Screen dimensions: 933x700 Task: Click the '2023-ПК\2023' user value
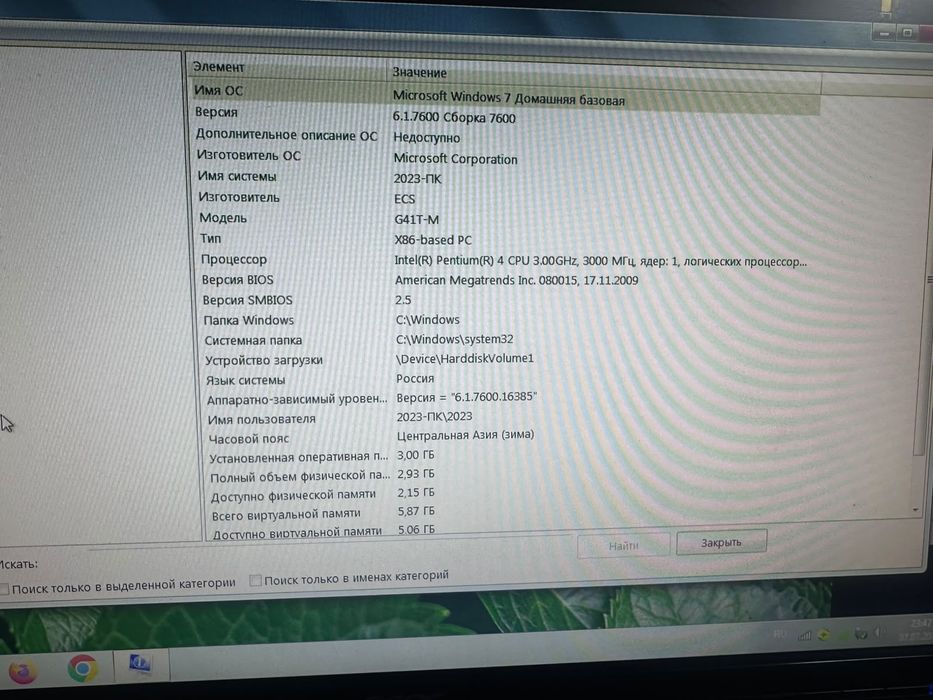[x=434, y=417]
